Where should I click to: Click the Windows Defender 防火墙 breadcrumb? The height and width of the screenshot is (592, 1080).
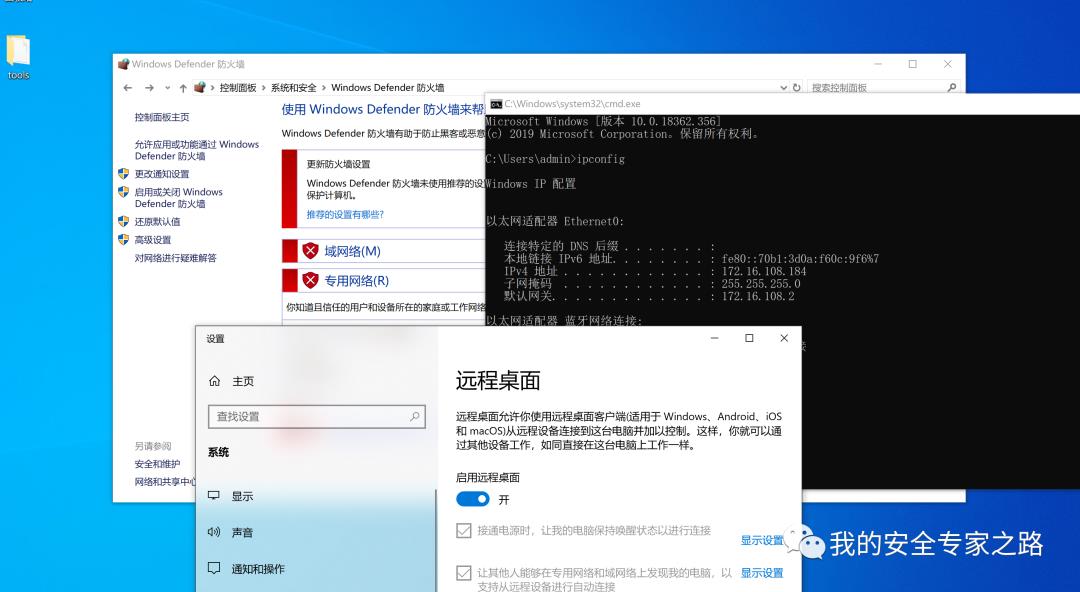[388, 88]
